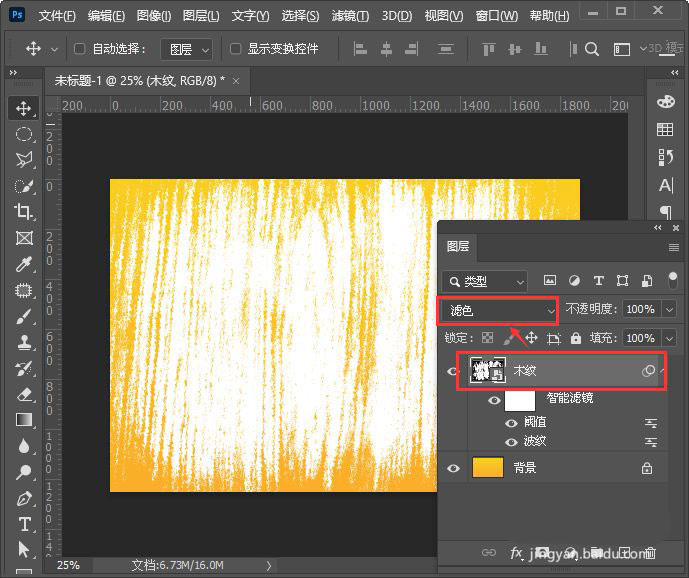This screenshot has height=578, width=689.
Task: Select the Horizontal Type tool
Action: point(24,524)
